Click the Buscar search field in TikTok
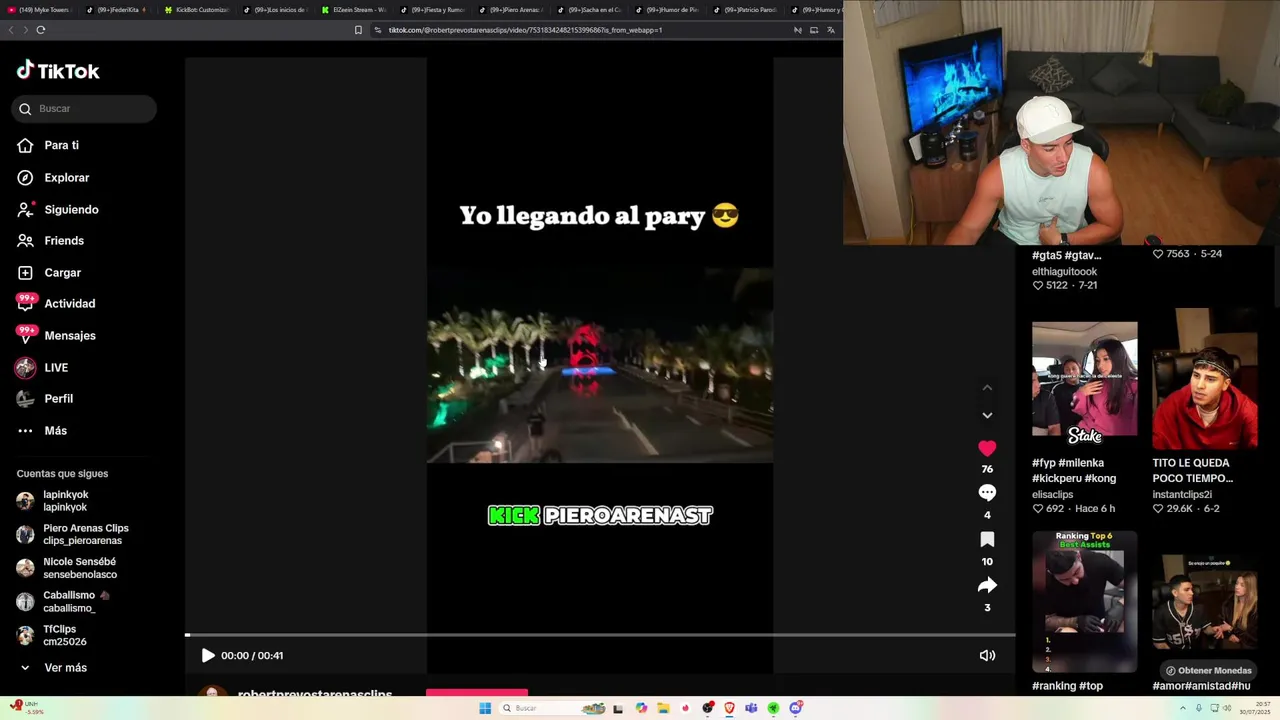Screen dimensions: 1280x720 (84, 109)
